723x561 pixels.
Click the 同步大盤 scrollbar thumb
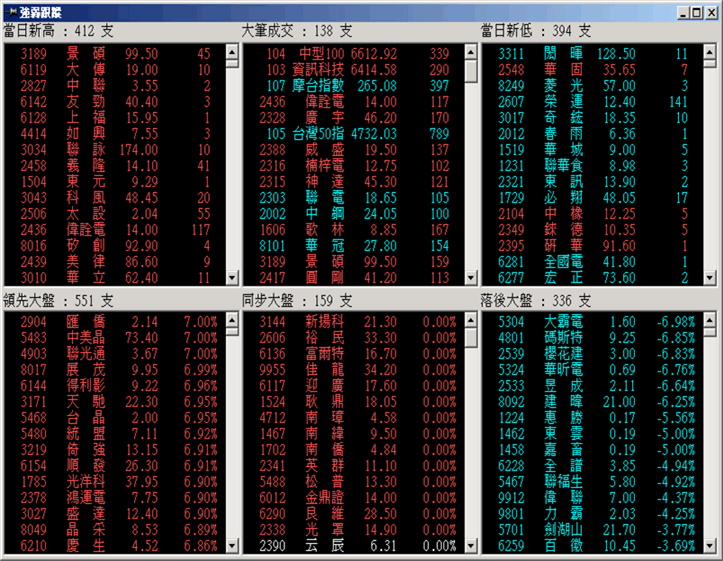click(471, 337)
